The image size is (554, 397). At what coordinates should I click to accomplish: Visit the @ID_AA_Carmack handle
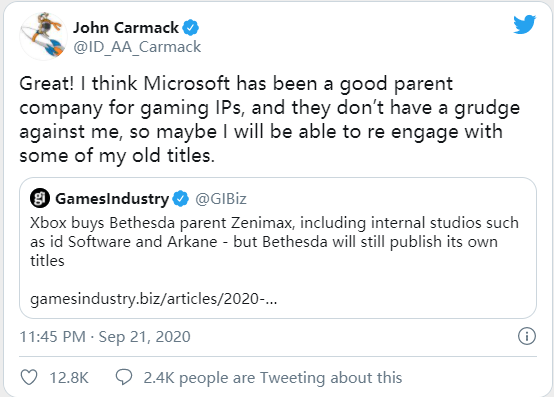tap(137, 47)
